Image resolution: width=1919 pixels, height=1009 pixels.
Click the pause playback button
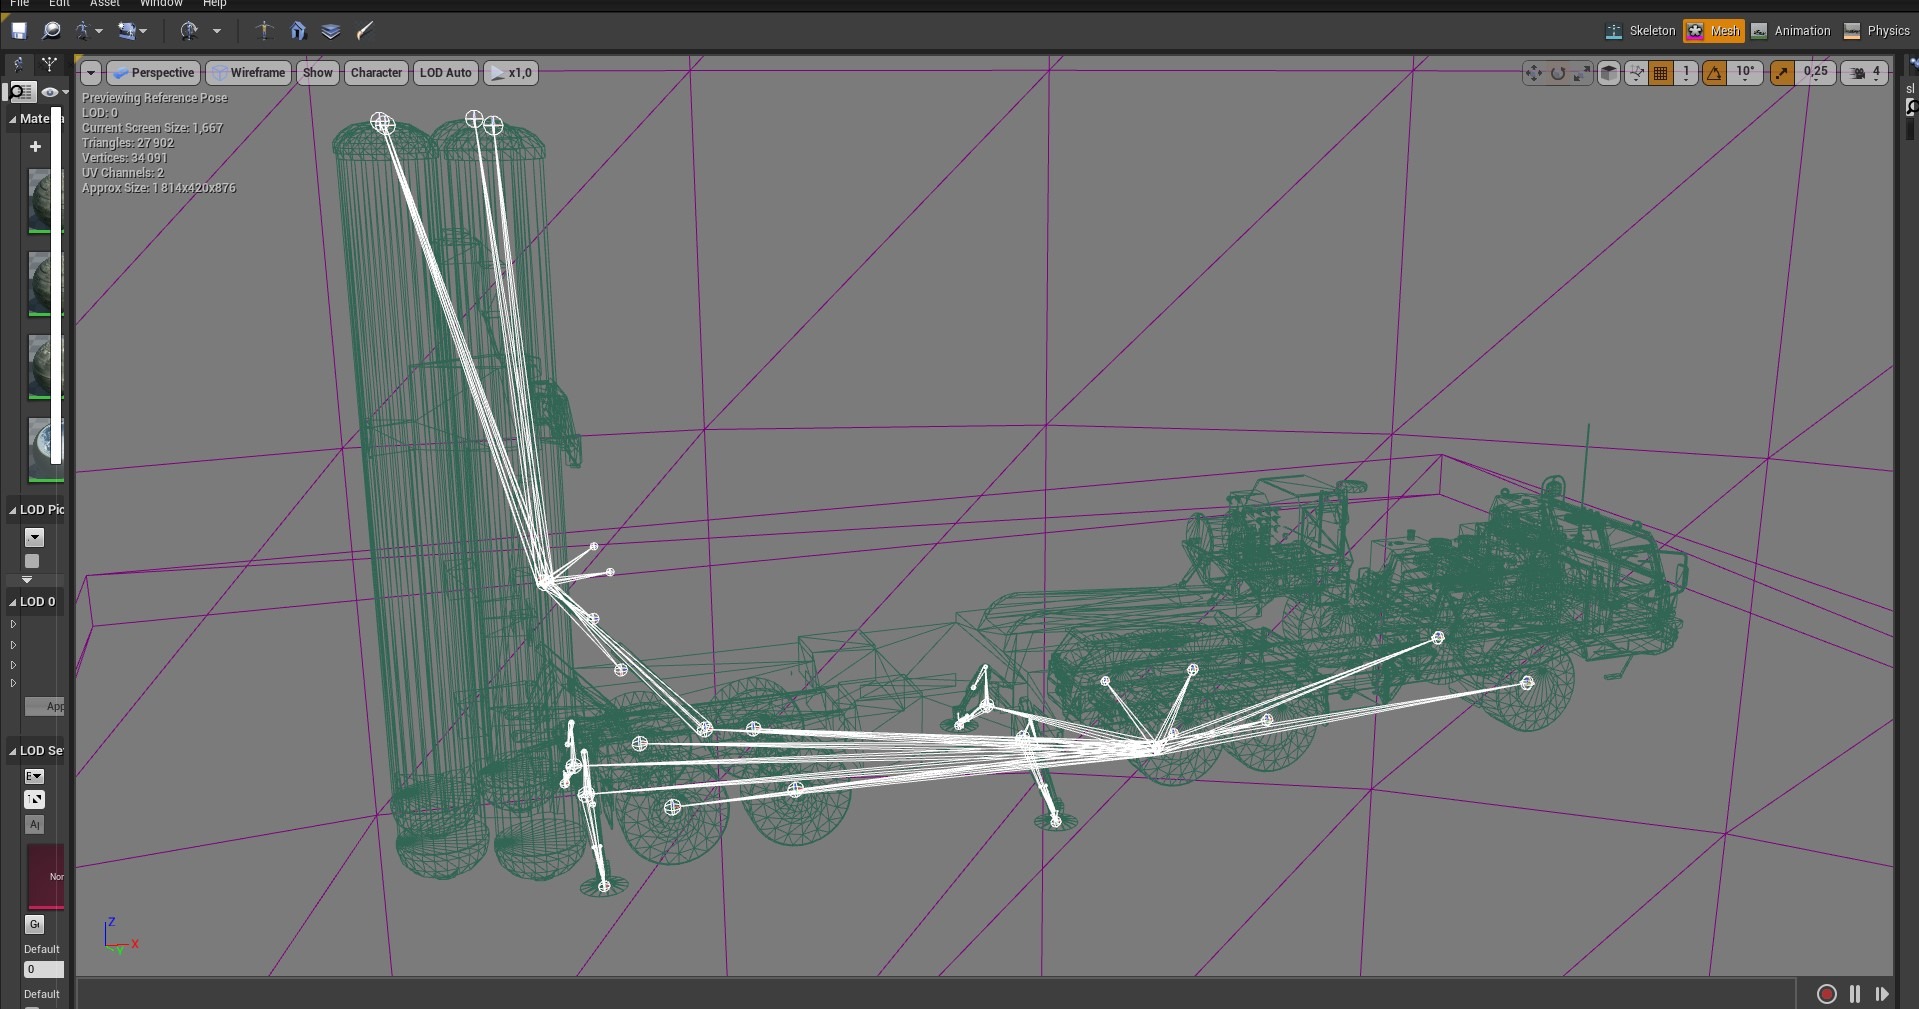[x=1855, y=994]
